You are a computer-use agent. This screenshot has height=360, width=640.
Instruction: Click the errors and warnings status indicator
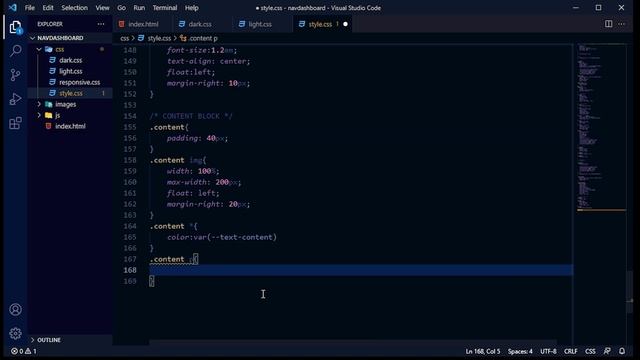pyautogui.click(x=24, y=351)
